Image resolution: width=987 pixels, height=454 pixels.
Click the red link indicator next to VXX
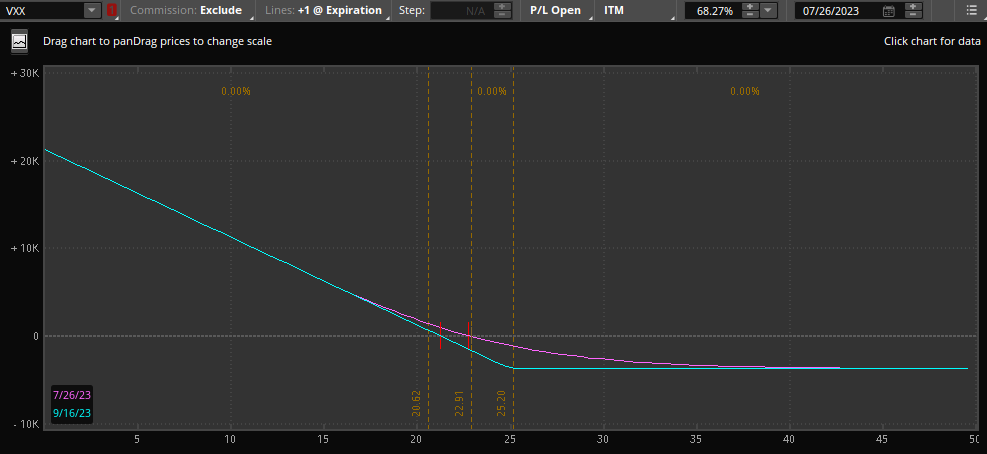[x=112, y=10]
